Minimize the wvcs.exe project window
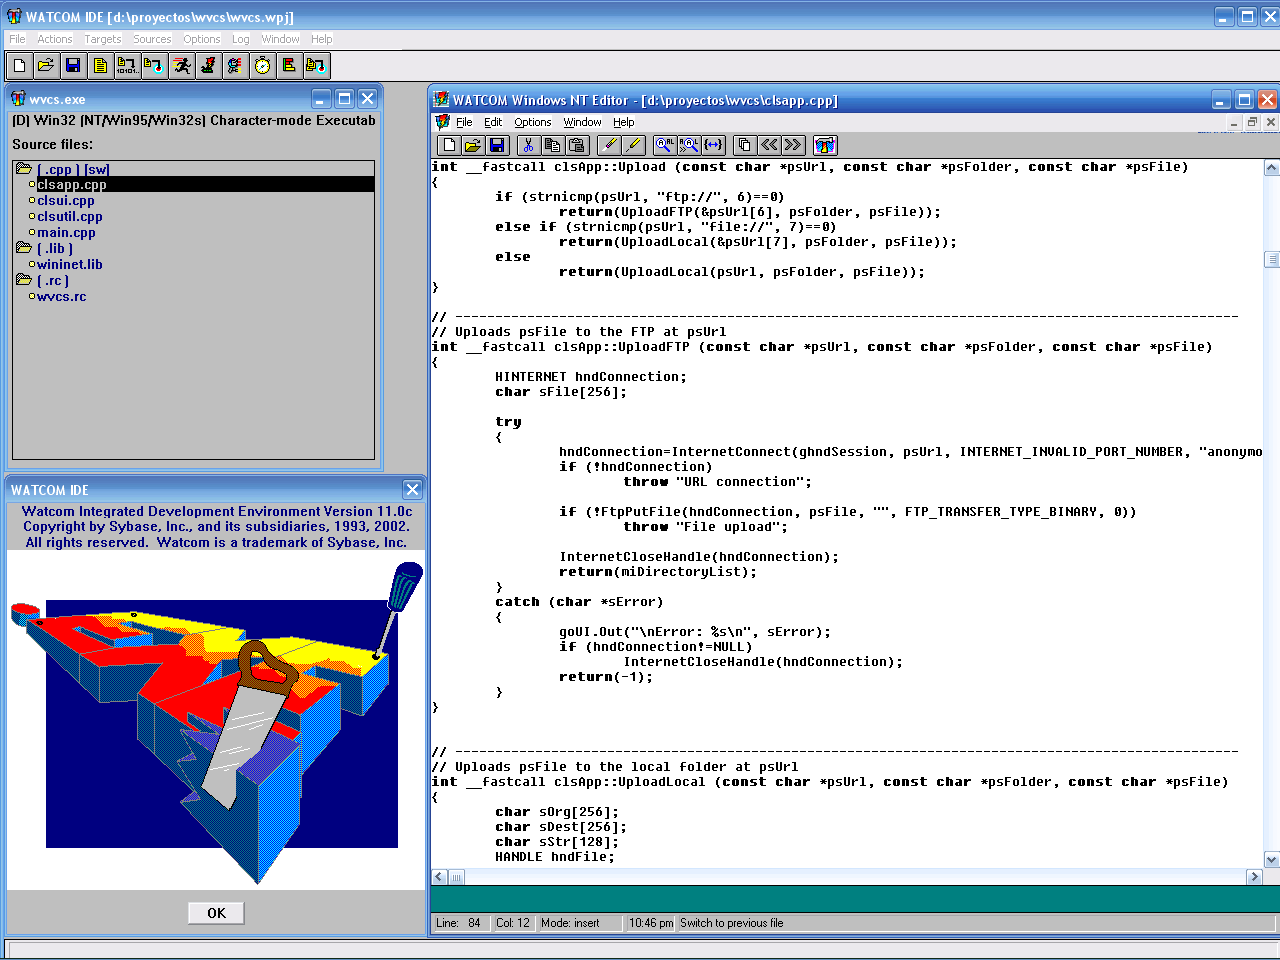1280x960 pixels. (x=321, y=98)
